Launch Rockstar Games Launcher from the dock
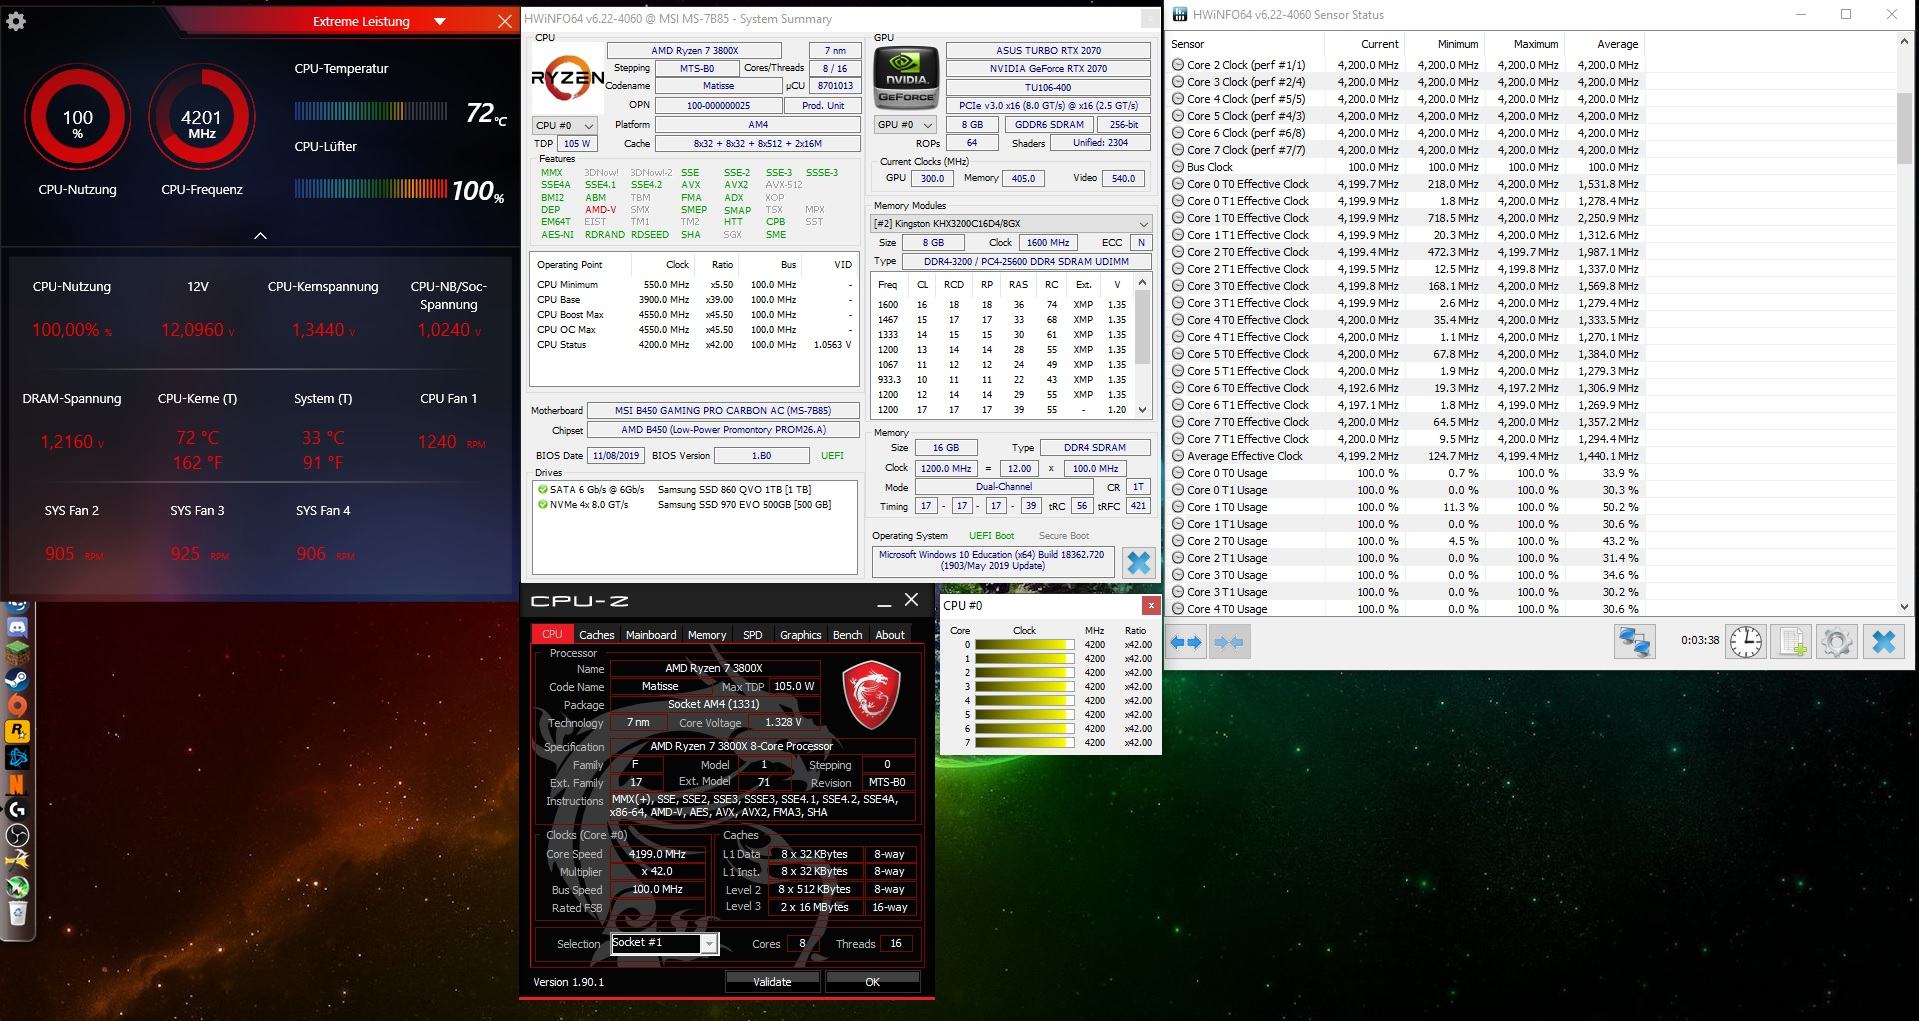The image size is (1919, 1021). [x=17, y=731]
